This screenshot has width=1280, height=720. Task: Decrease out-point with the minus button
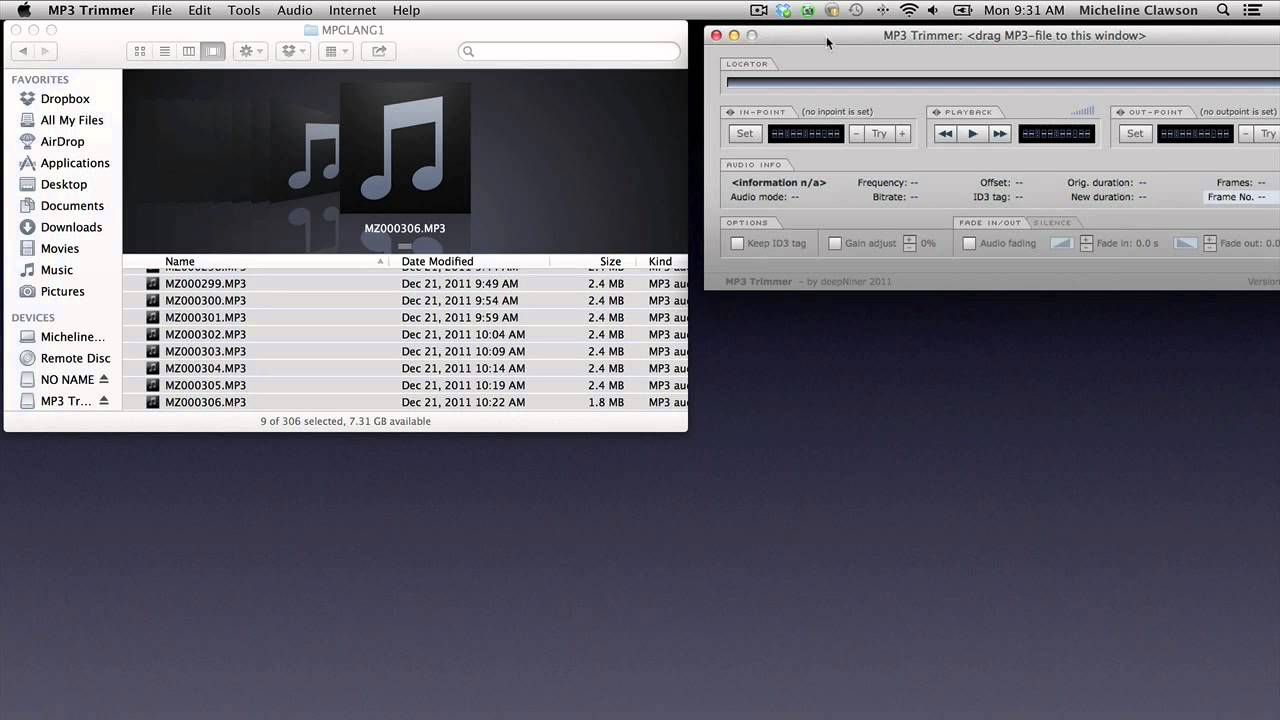point(1246,133)
